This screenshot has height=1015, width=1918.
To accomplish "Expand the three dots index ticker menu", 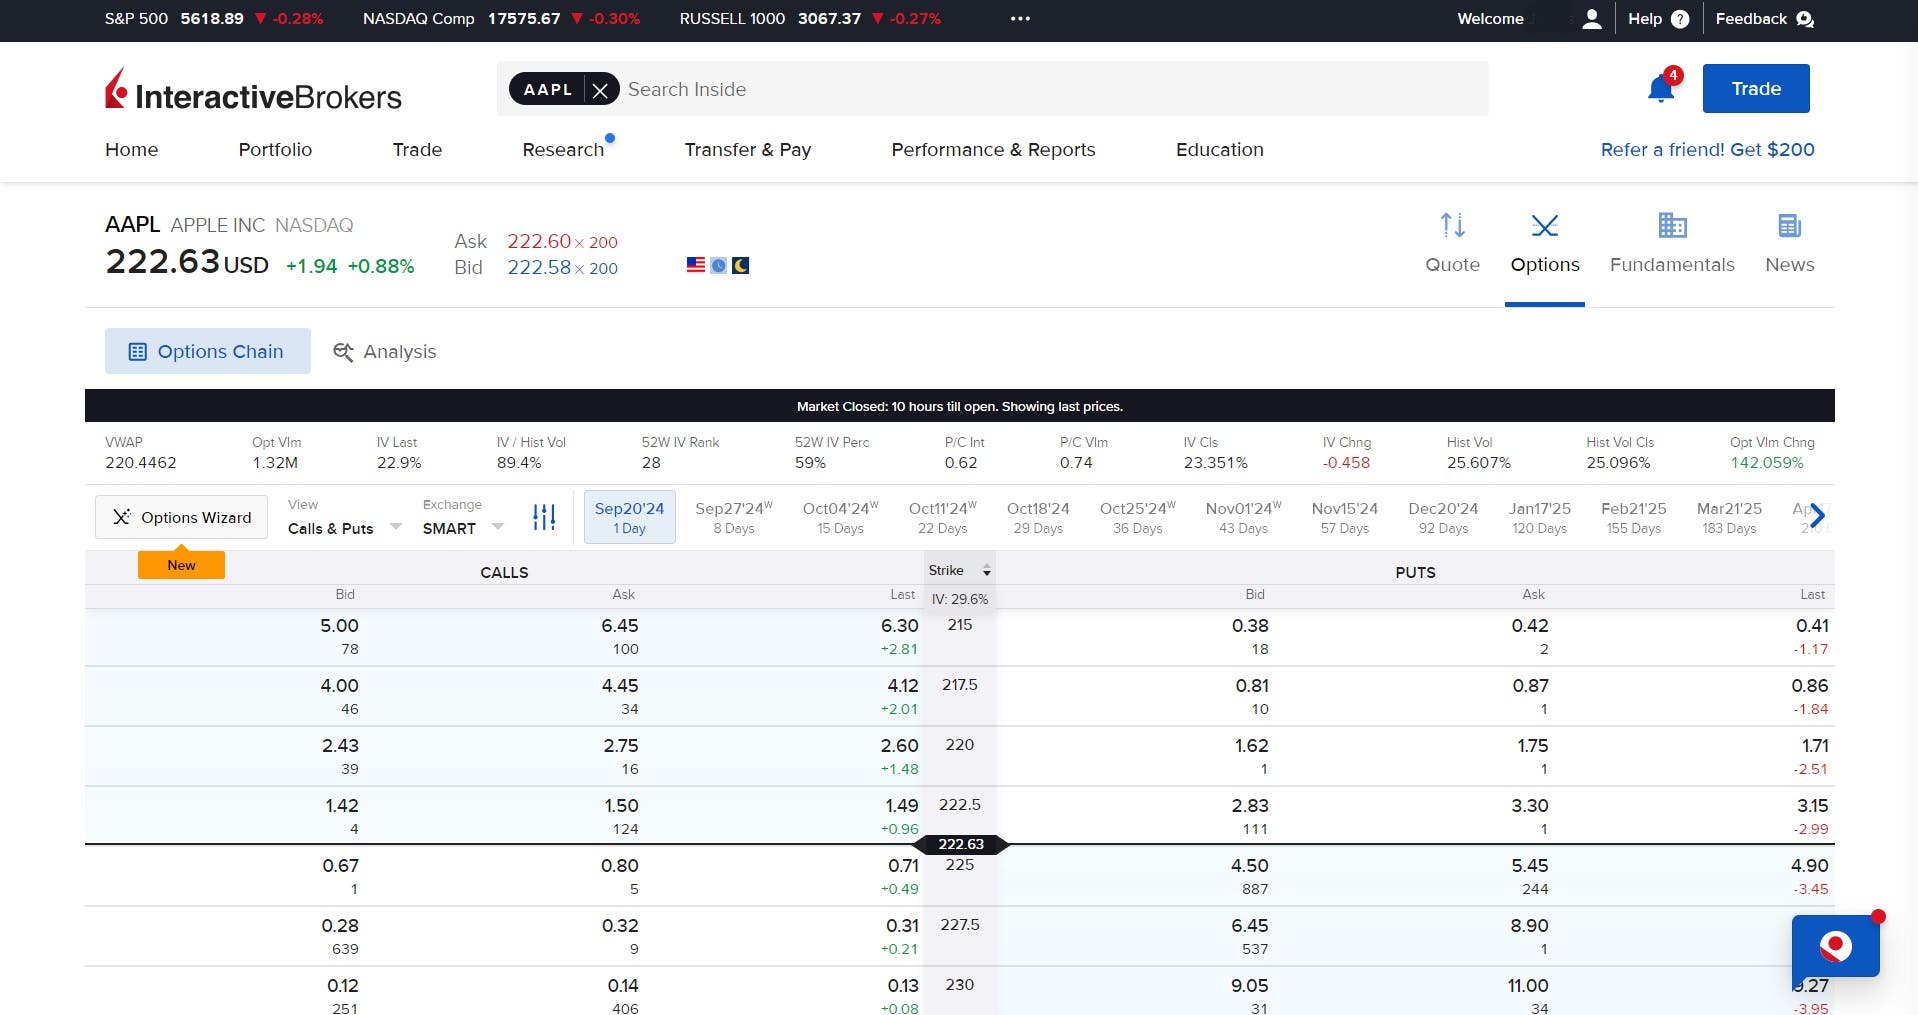I will 1020,19.
